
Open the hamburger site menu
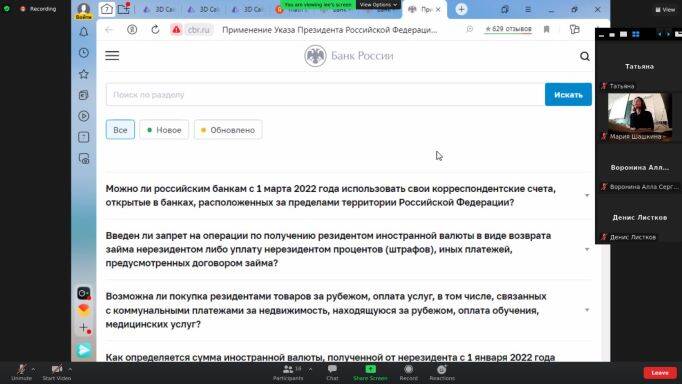click(112, 56)
